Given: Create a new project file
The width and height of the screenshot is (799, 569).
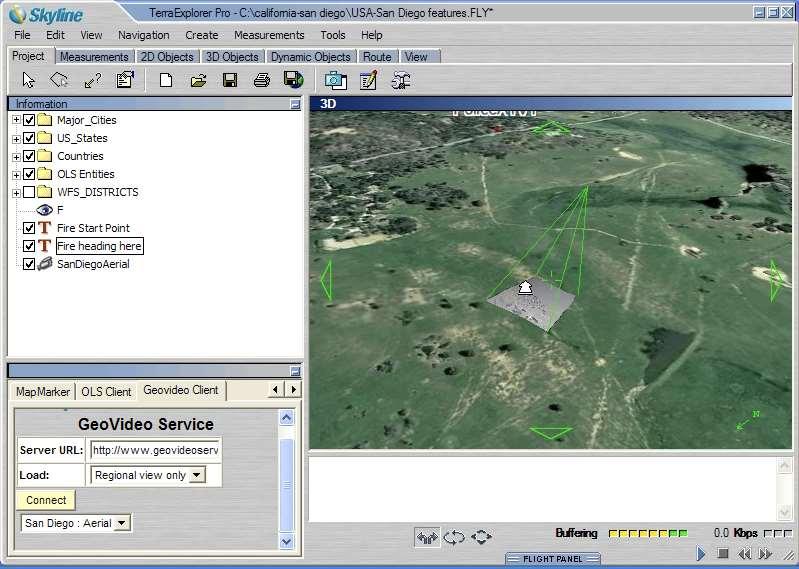Looking at the screenshot, I should (x=166, y=80).
